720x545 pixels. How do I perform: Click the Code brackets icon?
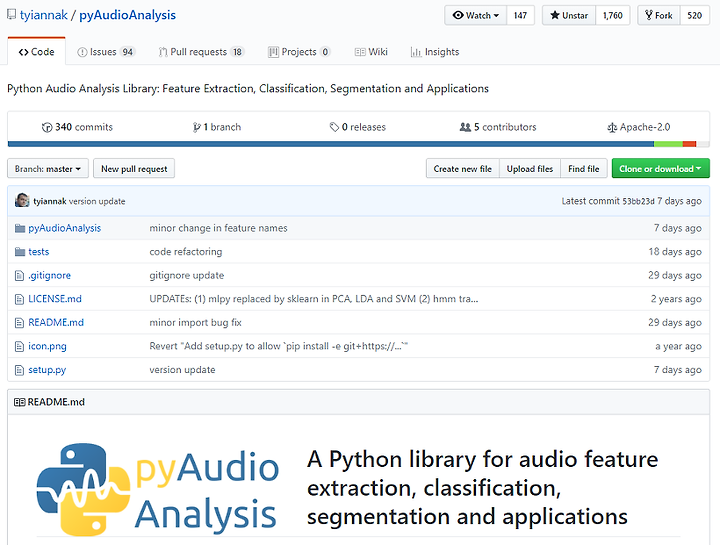point(23,52)
